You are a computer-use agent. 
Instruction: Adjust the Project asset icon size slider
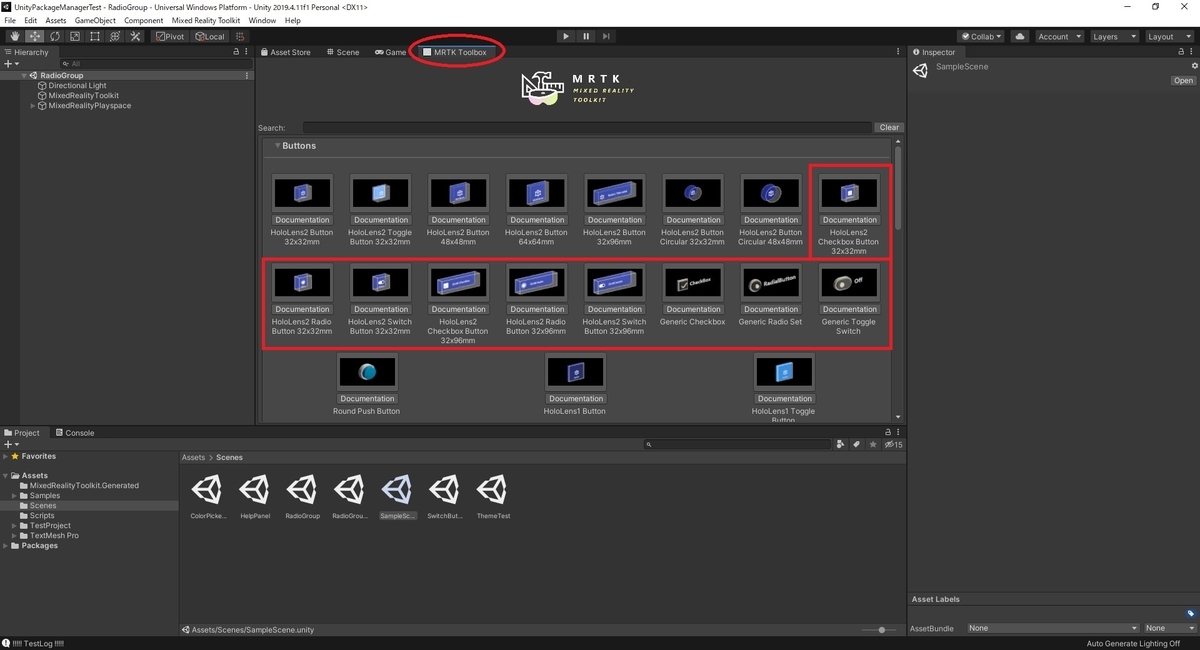point(880,630)
